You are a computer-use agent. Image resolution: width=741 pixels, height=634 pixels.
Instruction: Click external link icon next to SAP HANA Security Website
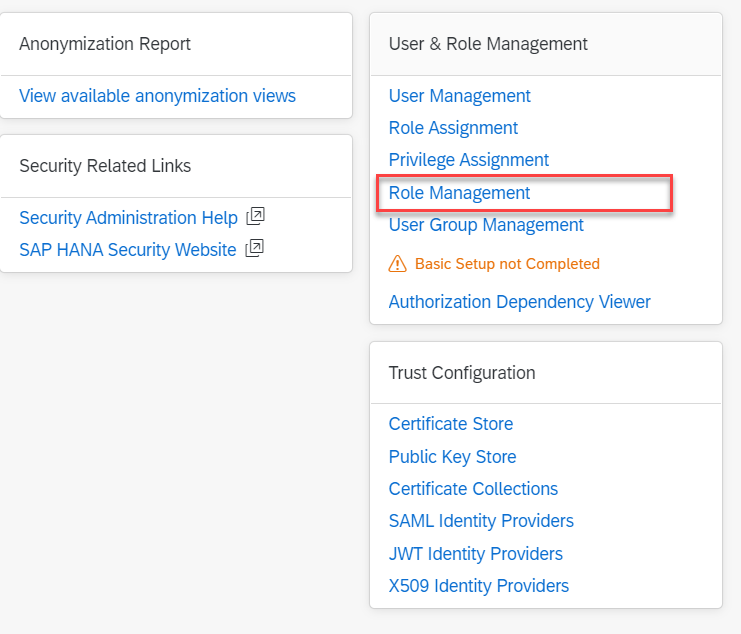click(x=254, y=249)
